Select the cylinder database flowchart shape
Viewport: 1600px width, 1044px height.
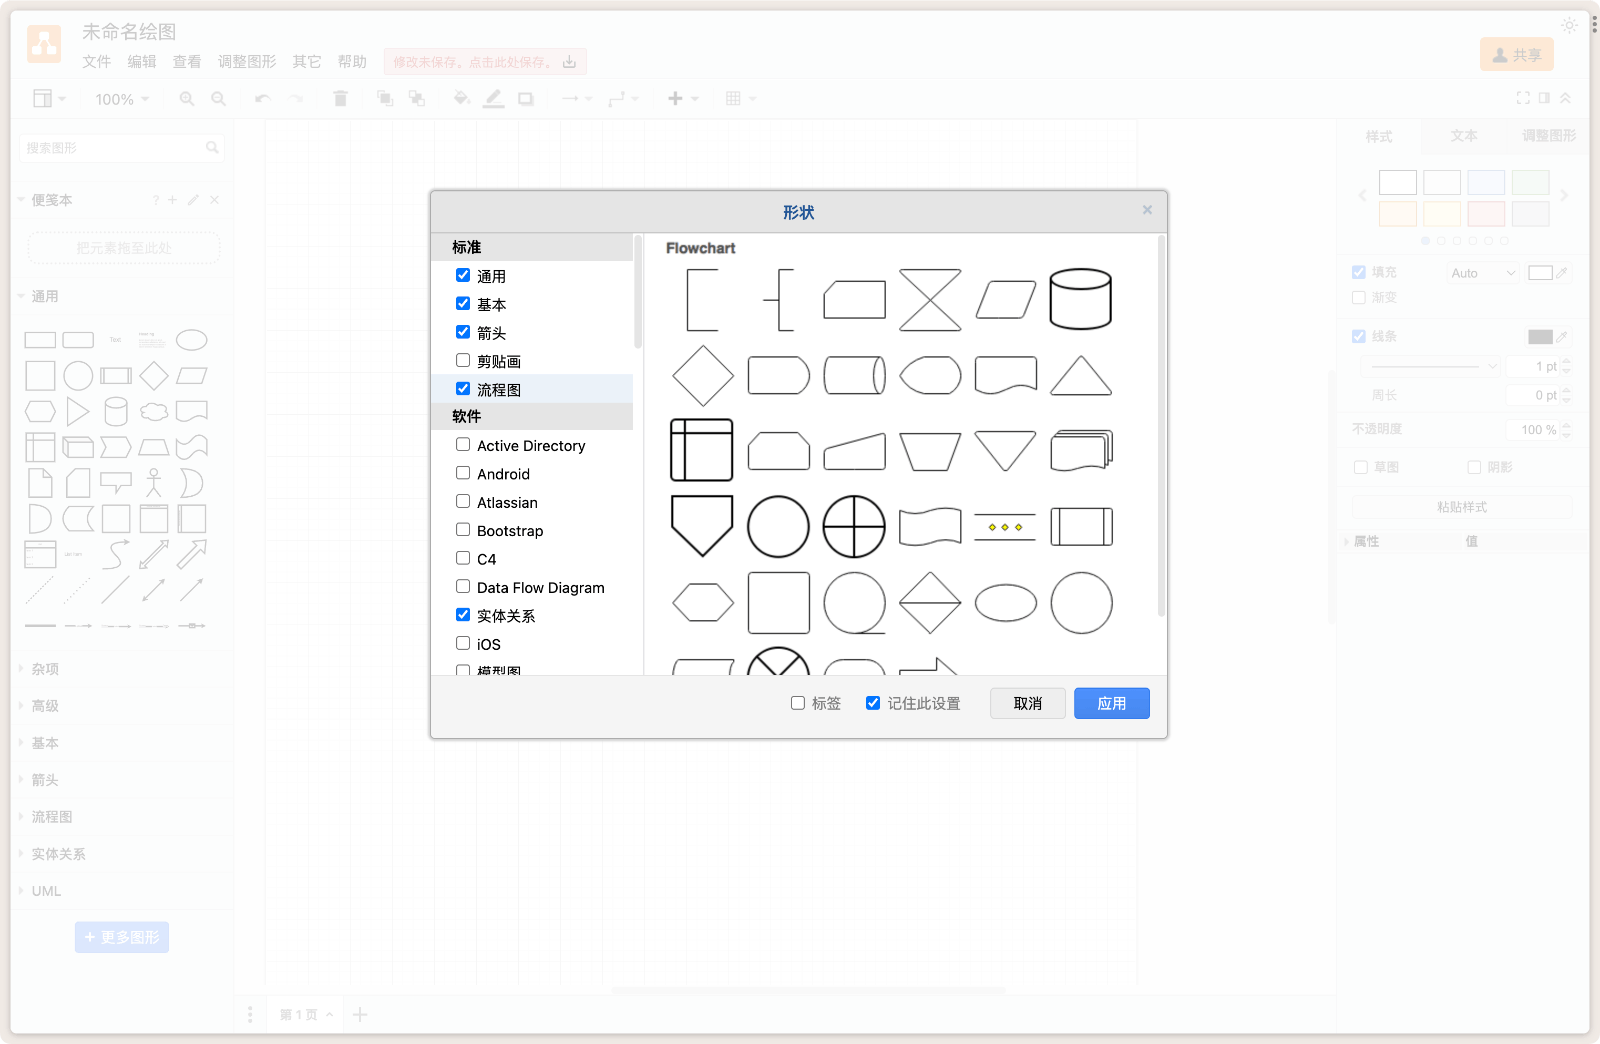tap(1081, 299)
